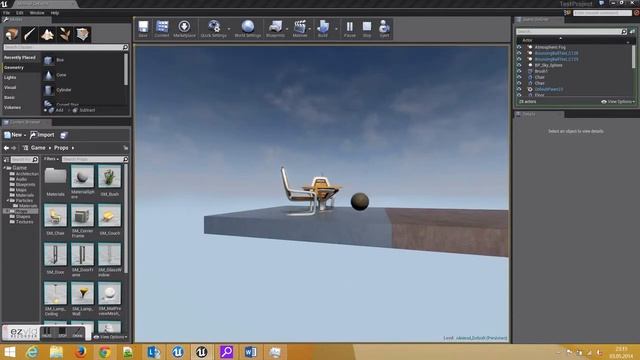Click the Build toolbar button
Viewport: 640px width, 360px height.
(323, 29)
